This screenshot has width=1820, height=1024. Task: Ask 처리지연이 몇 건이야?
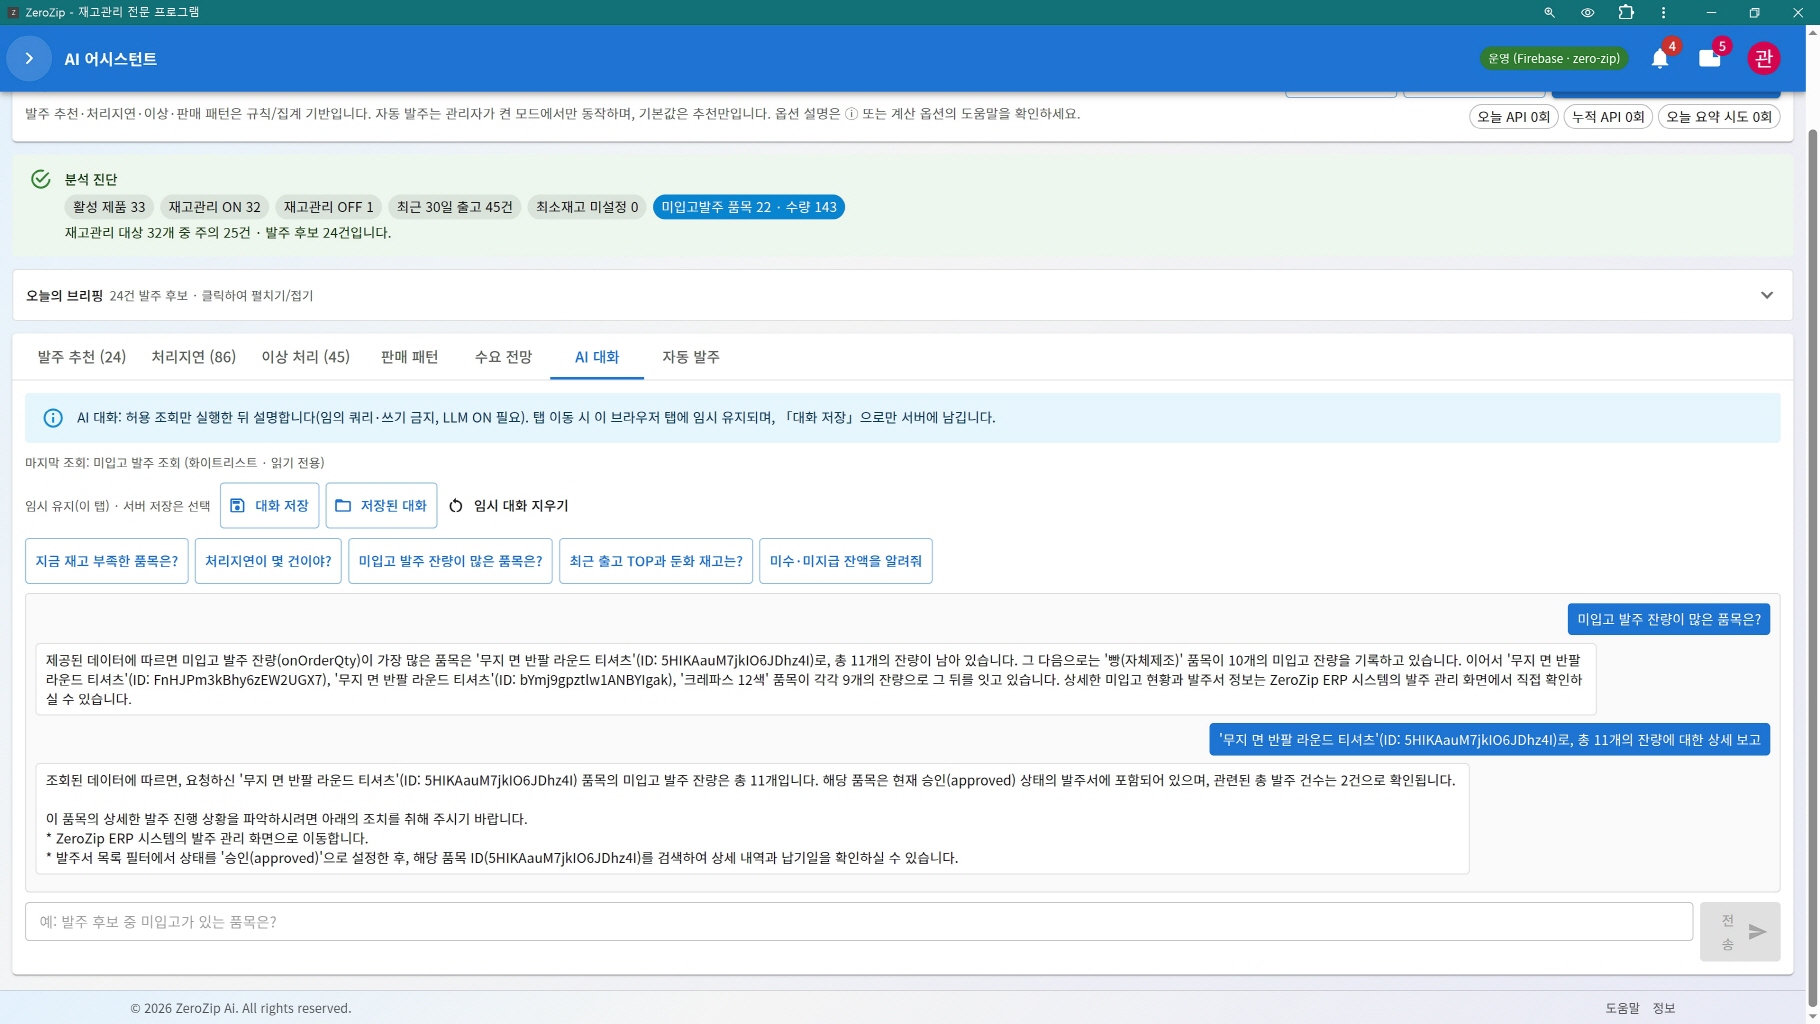coord(268,561)
